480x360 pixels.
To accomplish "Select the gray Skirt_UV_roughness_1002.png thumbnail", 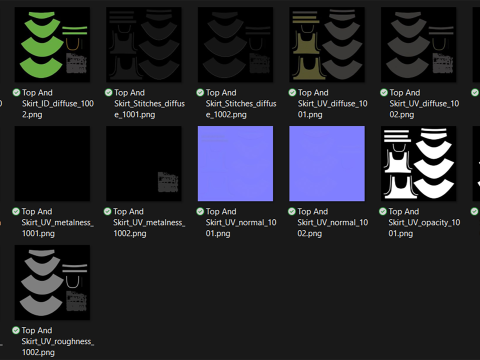I will pos(52,283).
